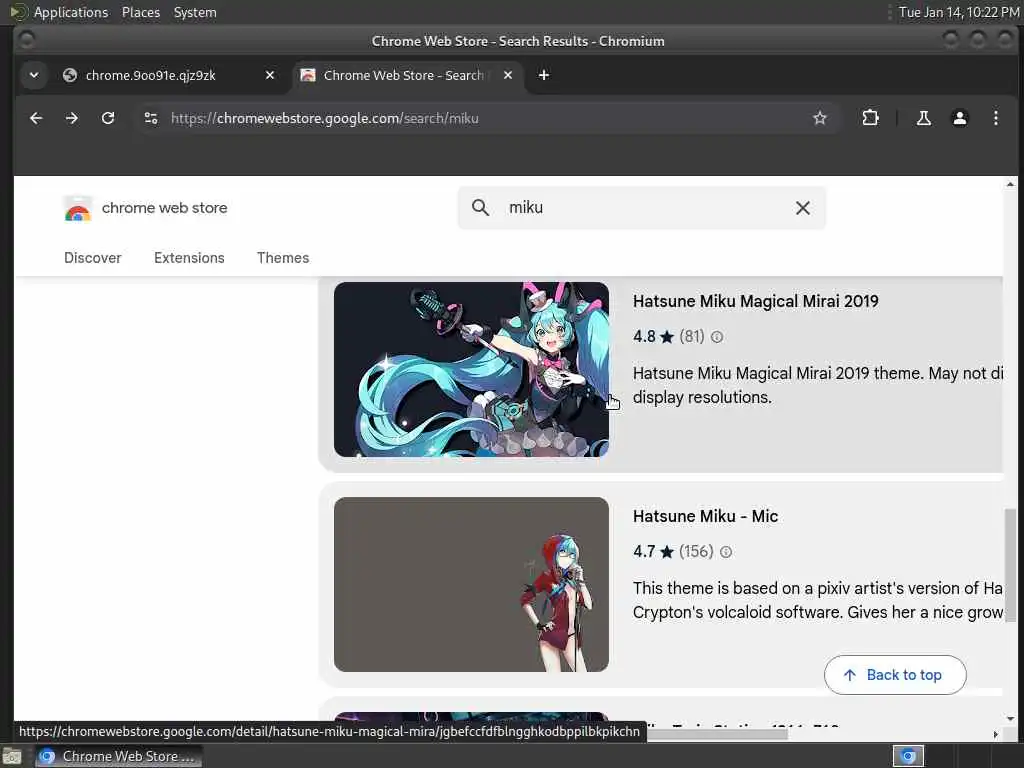Open the Discover section

coord(93,258)
